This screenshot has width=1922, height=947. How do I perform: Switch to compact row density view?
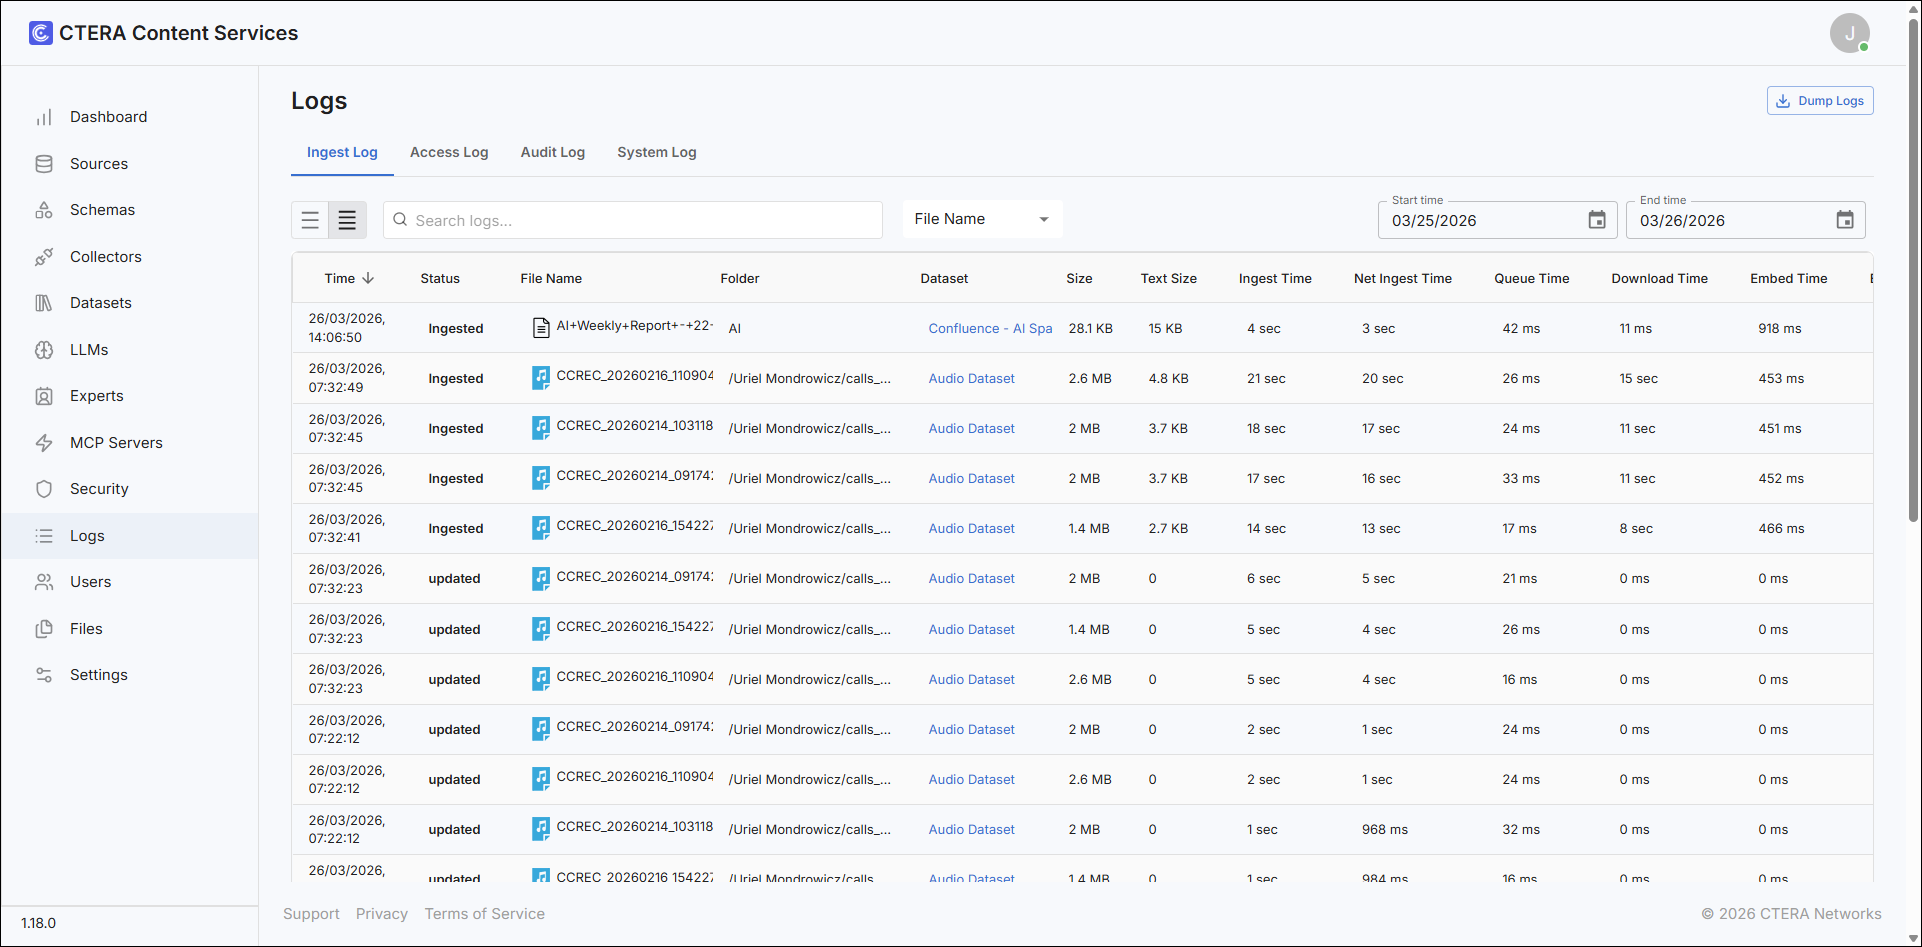(347, 220)
